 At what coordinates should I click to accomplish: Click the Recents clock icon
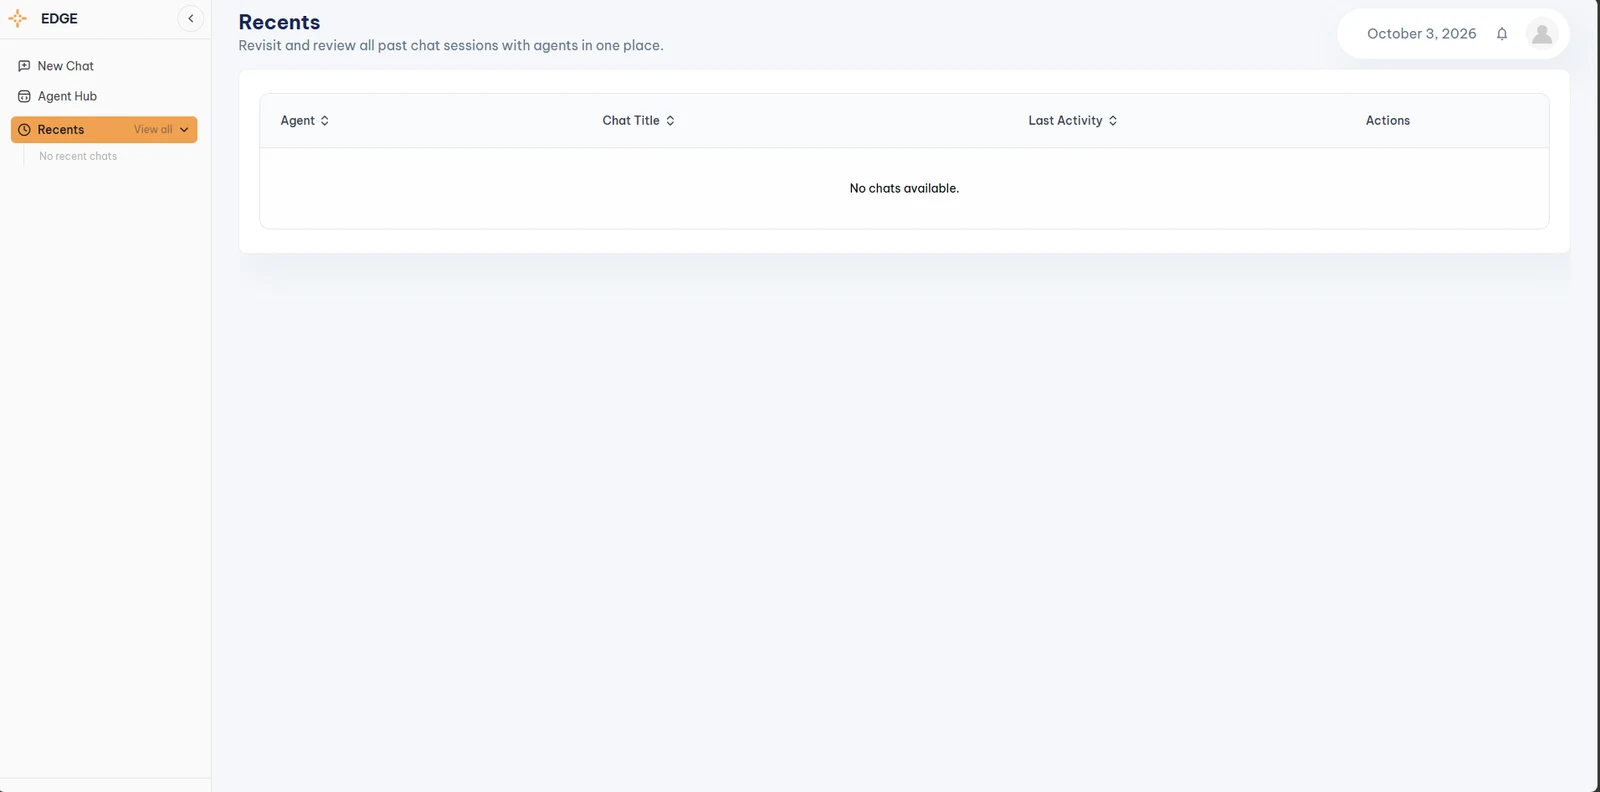tap(24, 130)
